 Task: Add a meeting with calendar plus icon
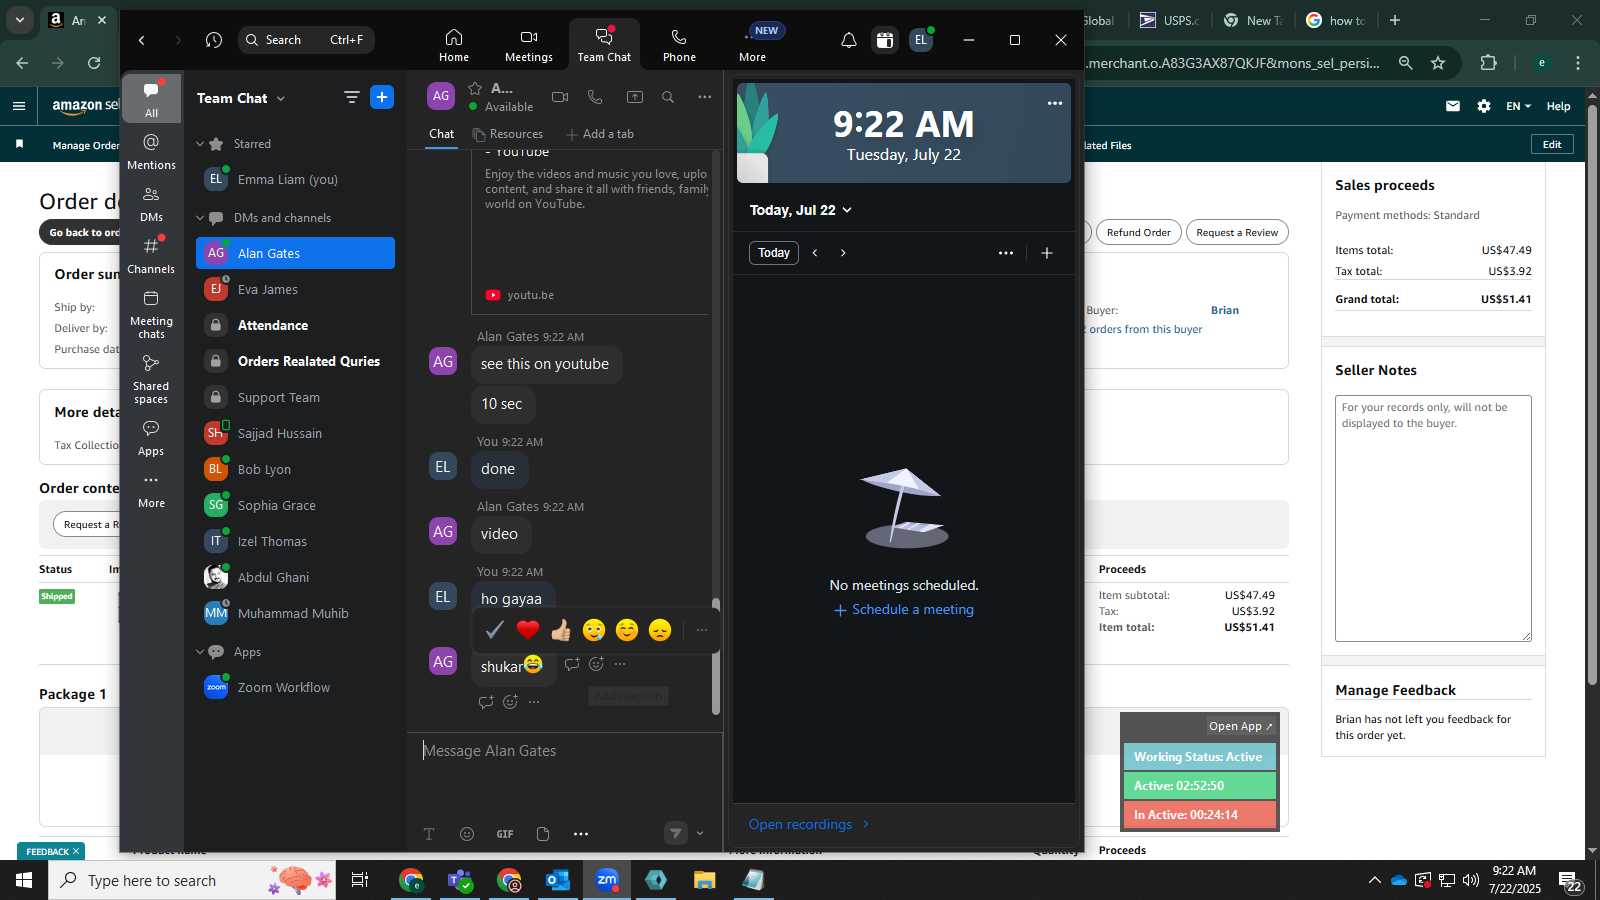tap(1047, 253)
